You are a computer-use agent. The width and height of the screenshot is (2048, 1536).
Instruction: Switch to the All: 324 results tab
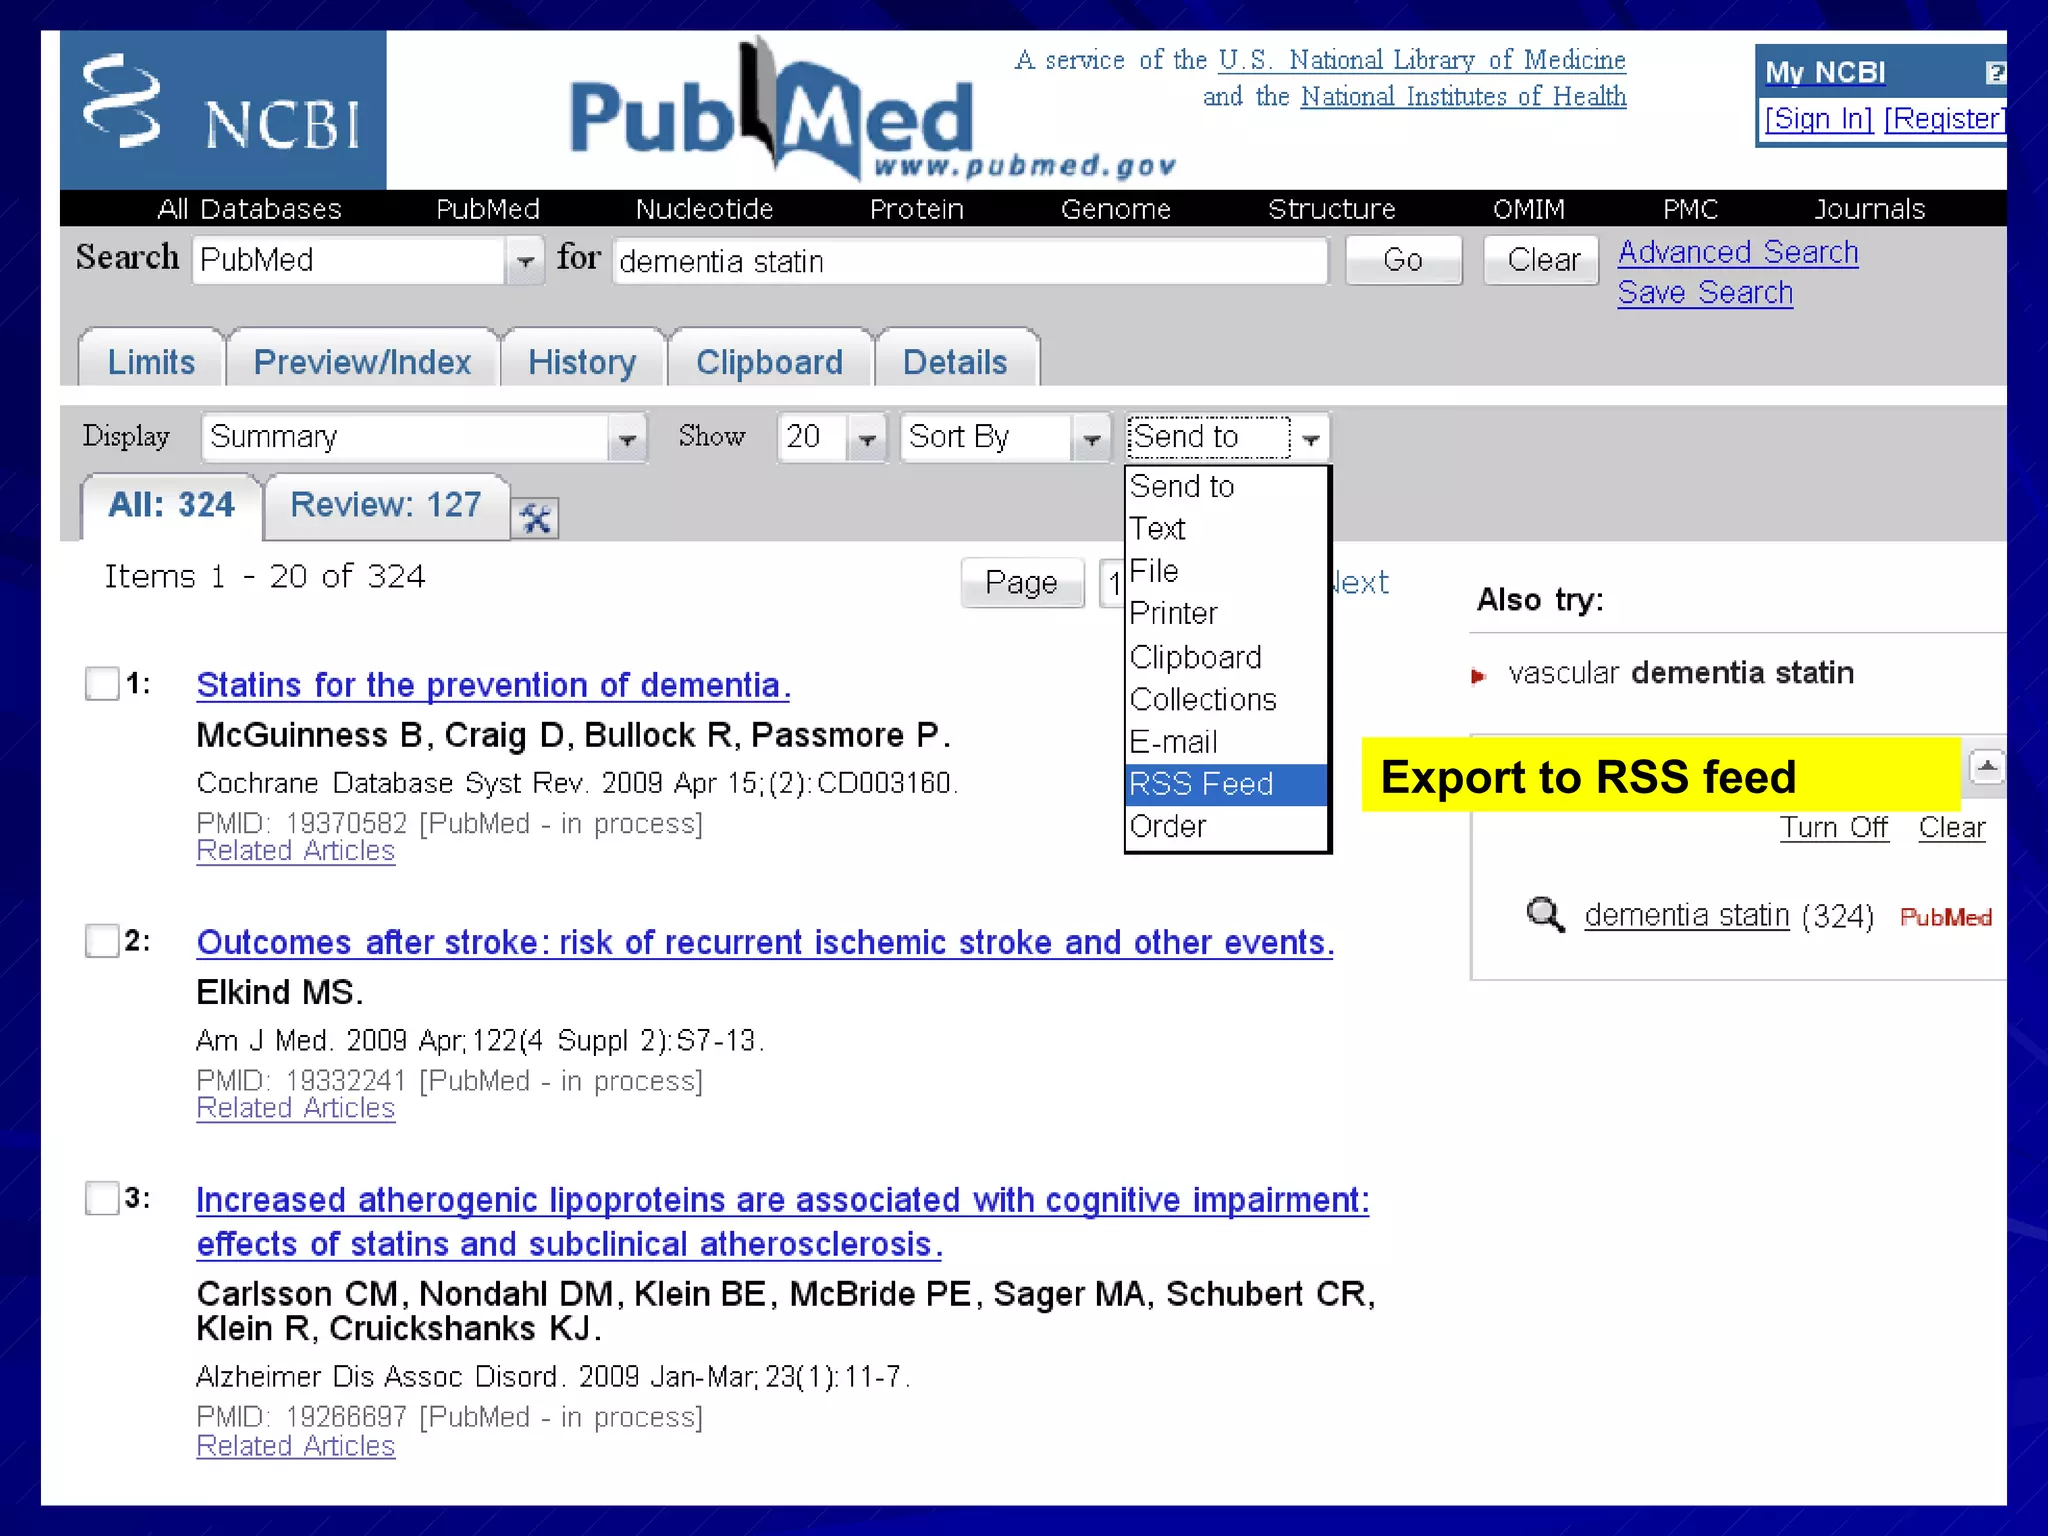pos(171,505)
